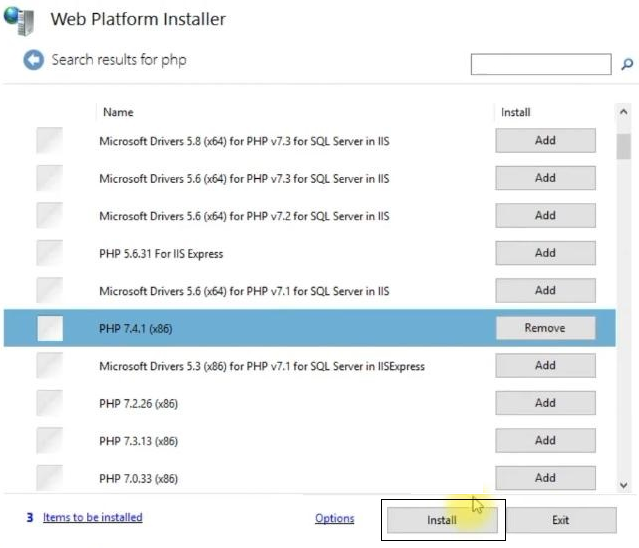639x548 pixels.
Task: Click product icon for PHP 7.0.33 (x86)
Action: tap(50, 478)
